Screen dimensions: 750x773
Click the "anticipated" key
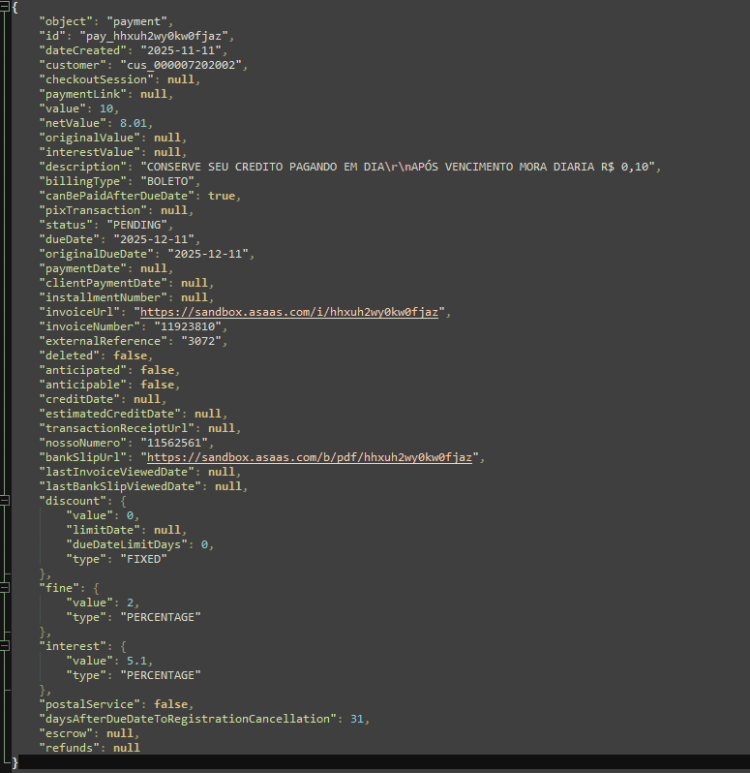(x=82, y=370)
